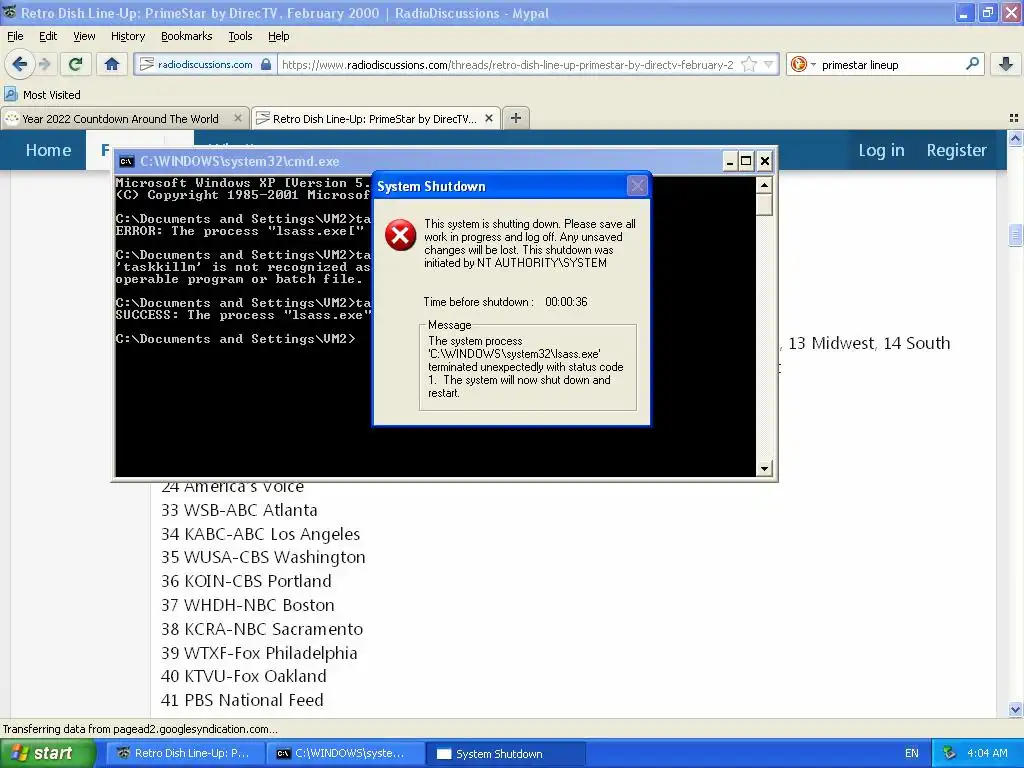This screenshot has width=1024, height=768.
Task: Click the 4:04 AM clock
Action: (x=987, y=754)
